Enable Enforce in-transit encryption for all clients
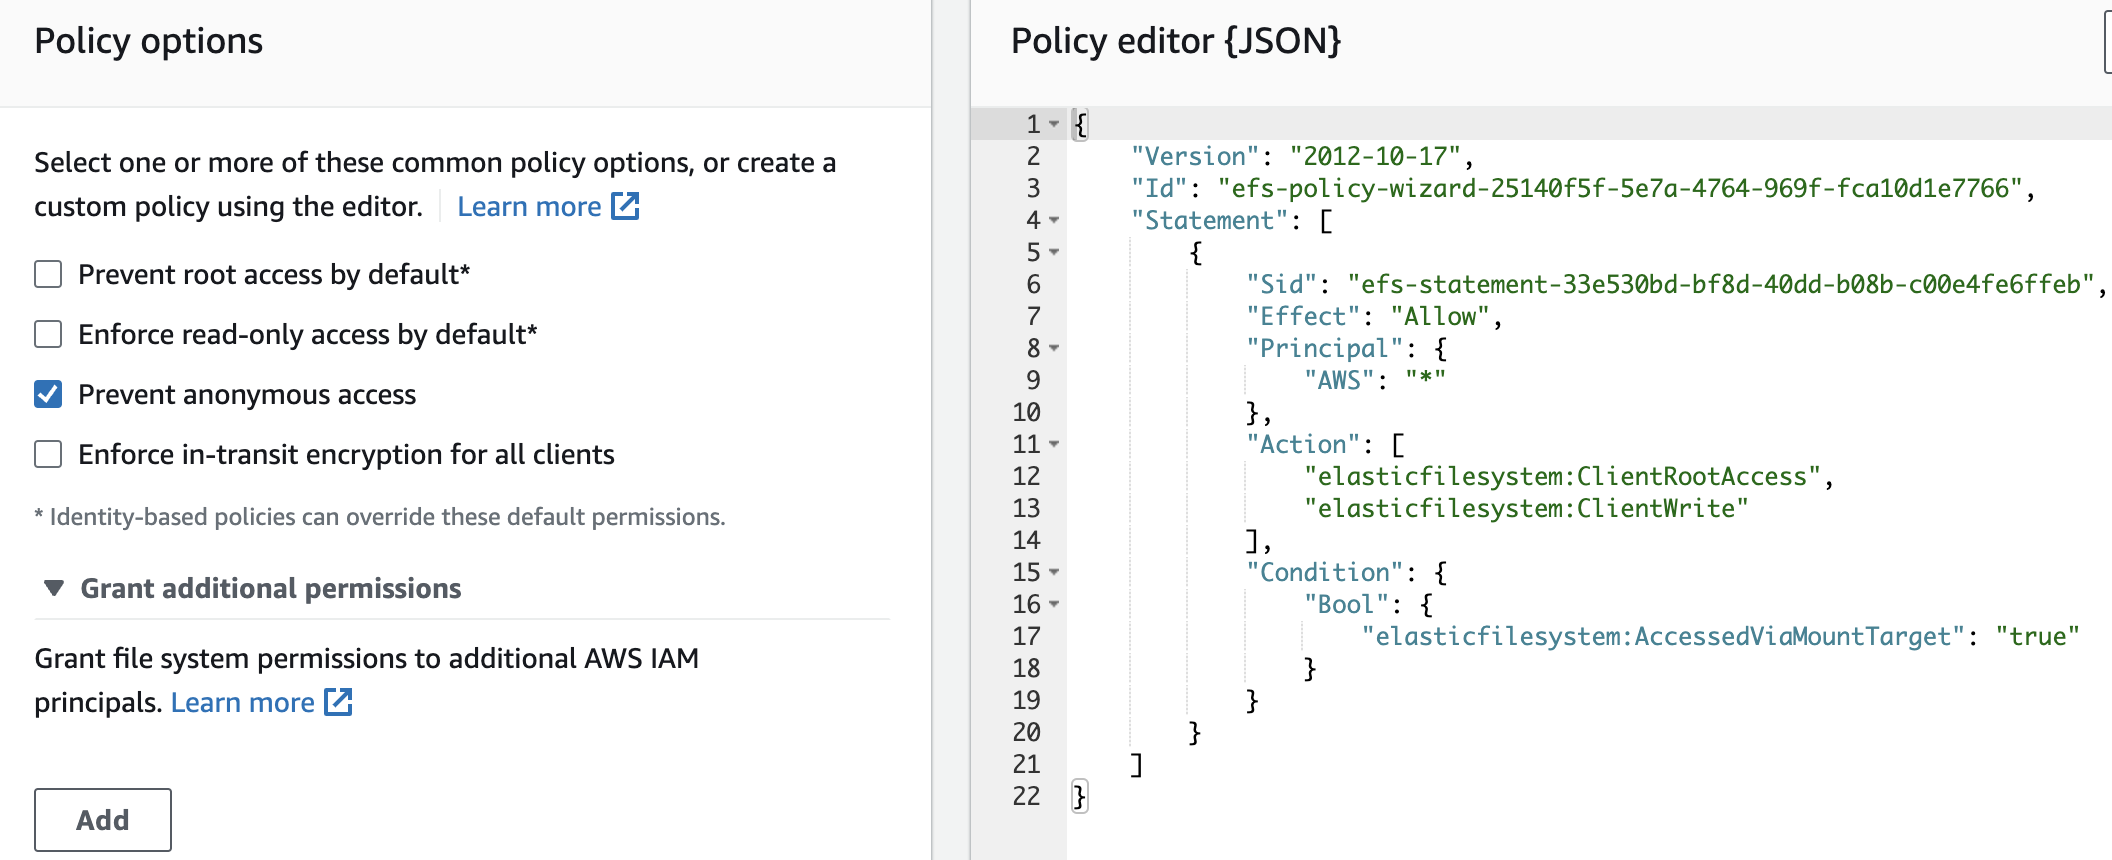The height and width of the screenshot is (860, 2112). tap(48, 454)
